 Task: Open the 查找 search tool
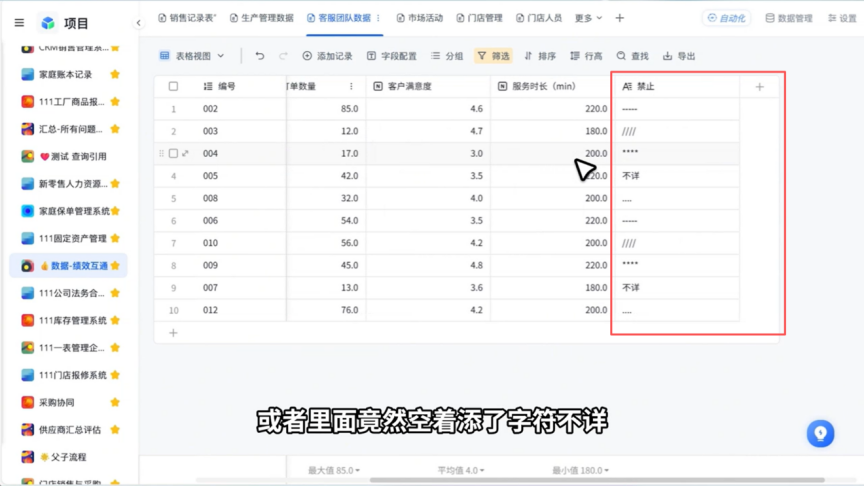click(633, 56)
